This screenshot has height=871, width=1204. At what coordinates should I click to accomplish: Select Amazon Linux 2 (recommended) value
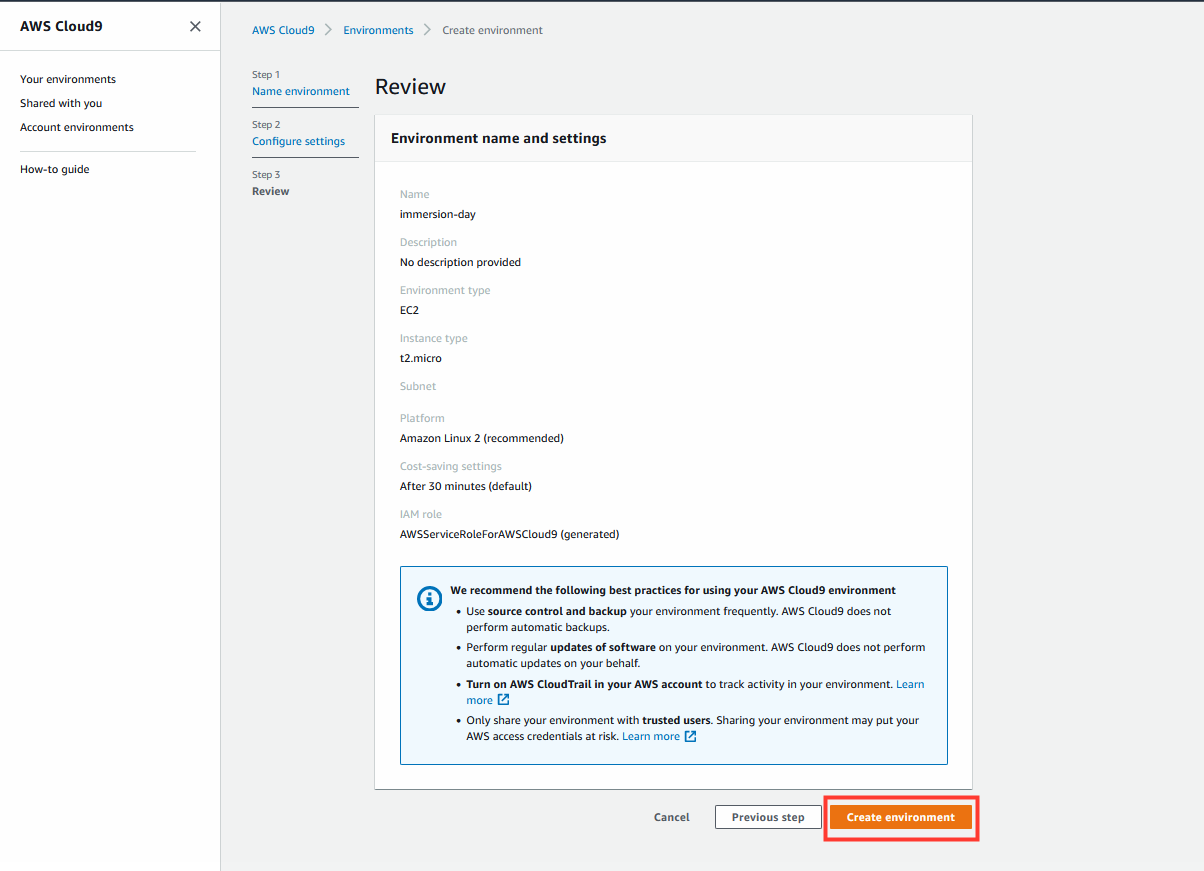482,438
